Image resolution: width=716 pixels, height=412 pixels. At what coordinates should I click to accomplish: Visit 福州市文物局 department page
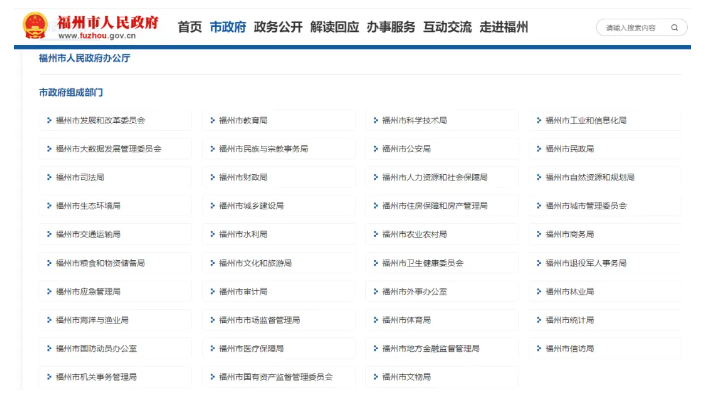pyautogui.click(x=406, y=377)
